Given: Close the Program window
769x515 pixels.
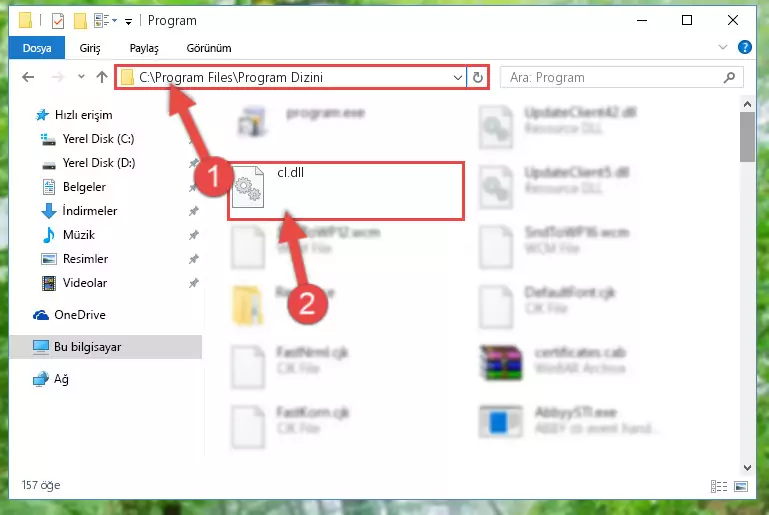Looking at the screenshot, I should pyautogui.click(x=733, y=21).
